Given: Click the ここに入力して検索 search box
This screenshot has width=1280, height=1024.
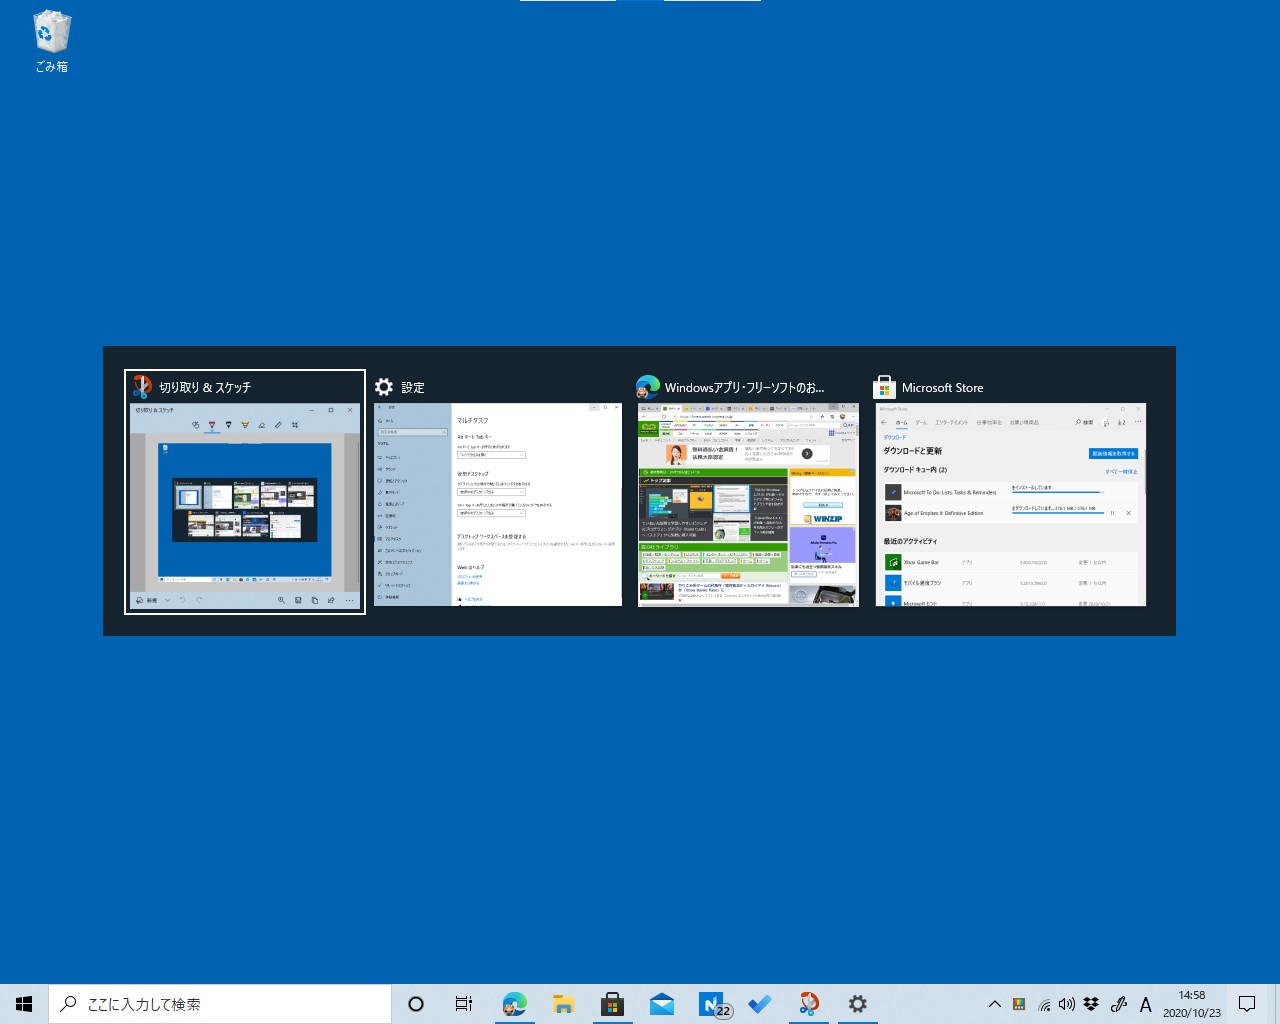Looking at the screenshot, I should point(220,1004).
